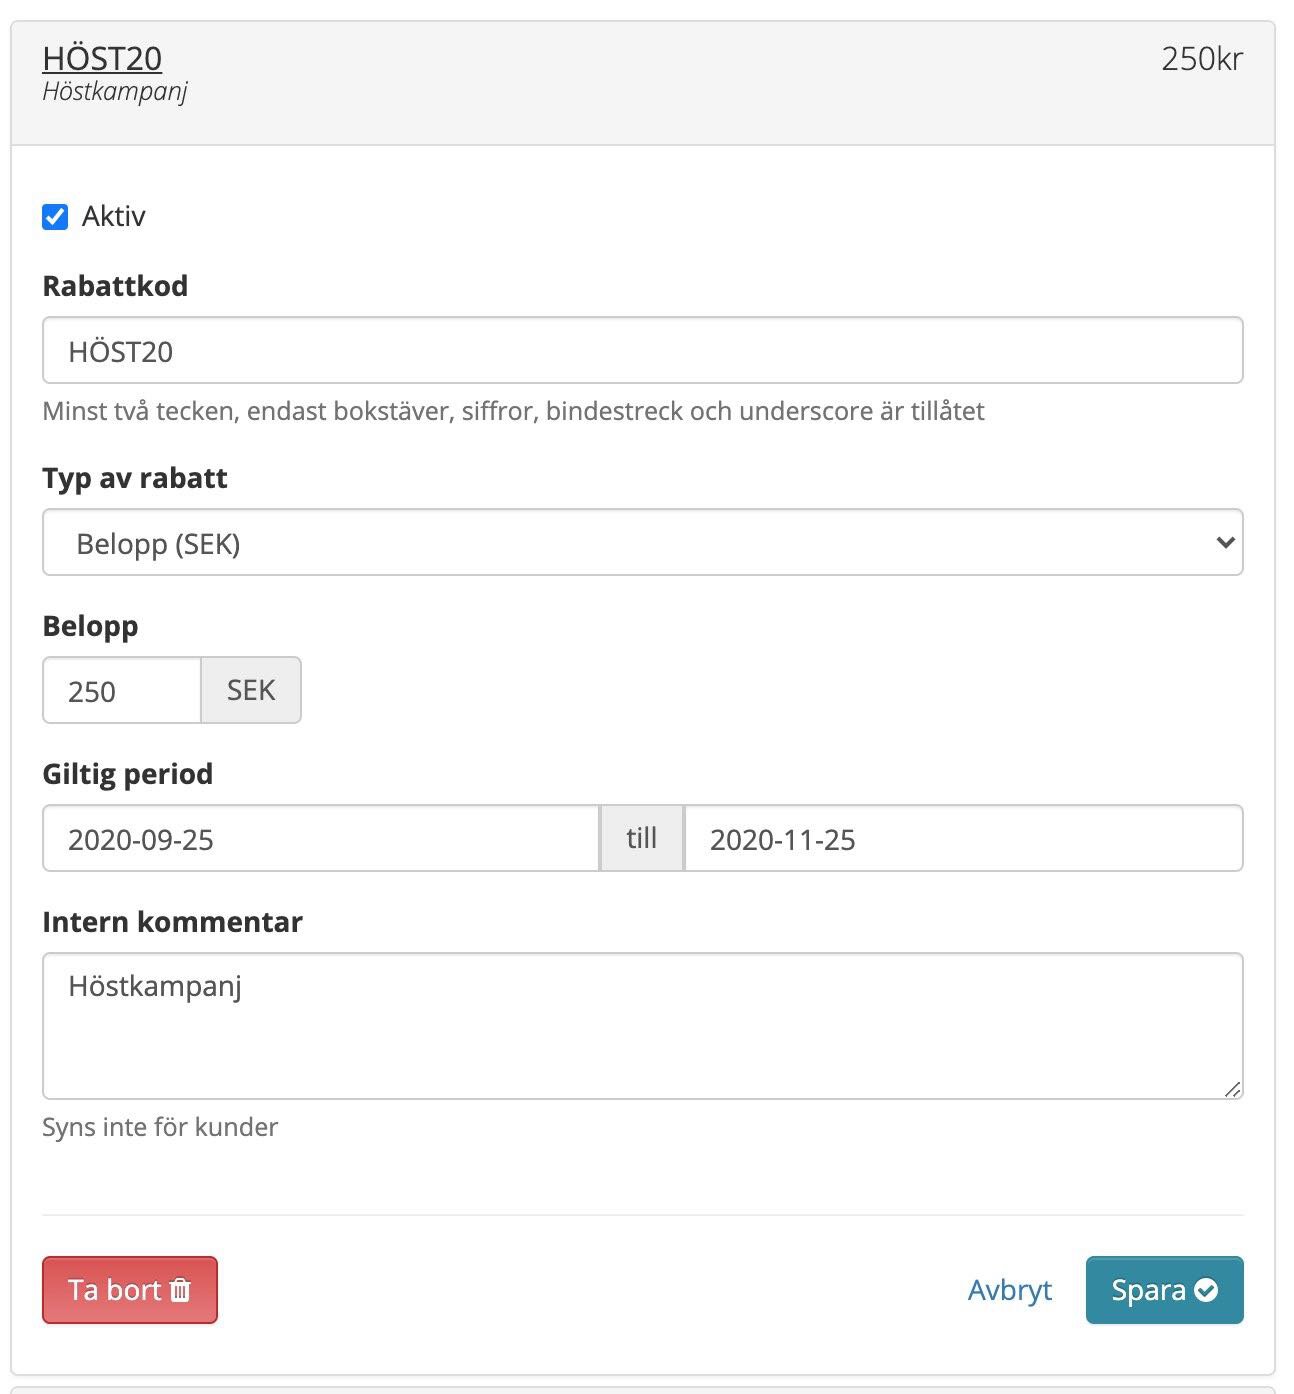The width and height of the screenshot is (1294, 1394).
Task: Click in the Rabattkod input field
Action: click(x=640, y=351)
